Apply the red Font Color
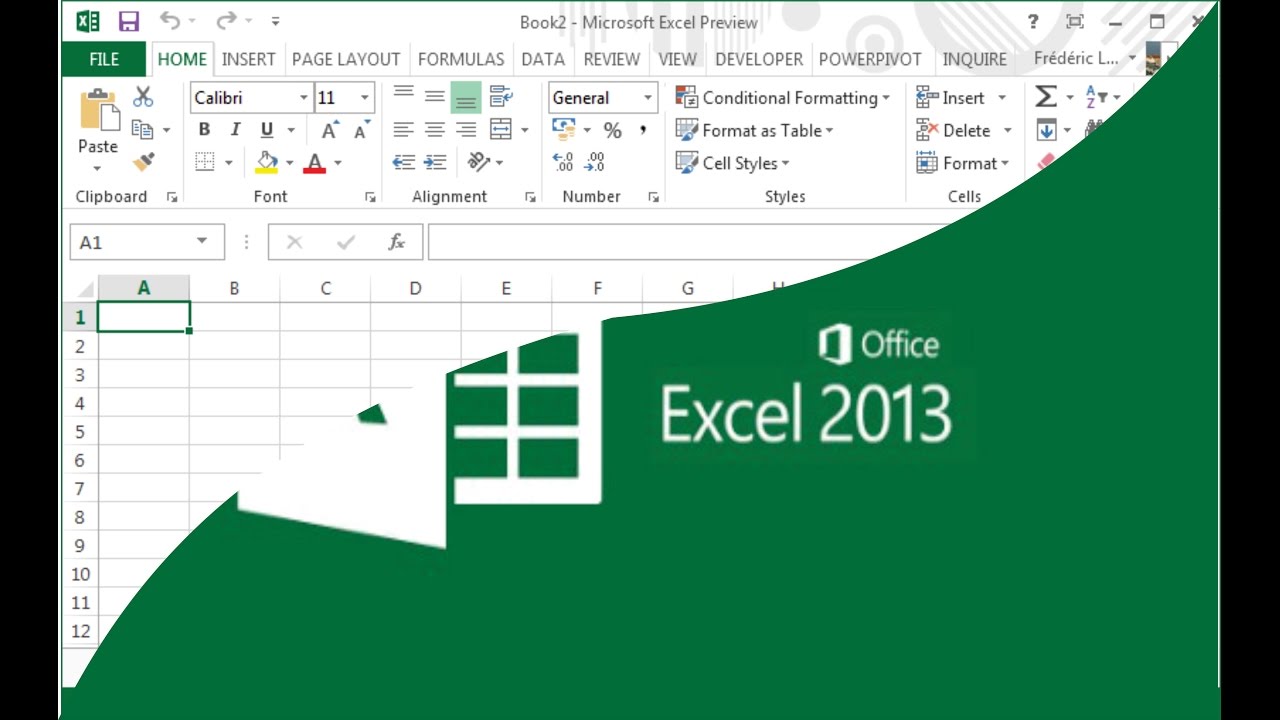Screen dimensions: 1280x720 tap(314, 162)
